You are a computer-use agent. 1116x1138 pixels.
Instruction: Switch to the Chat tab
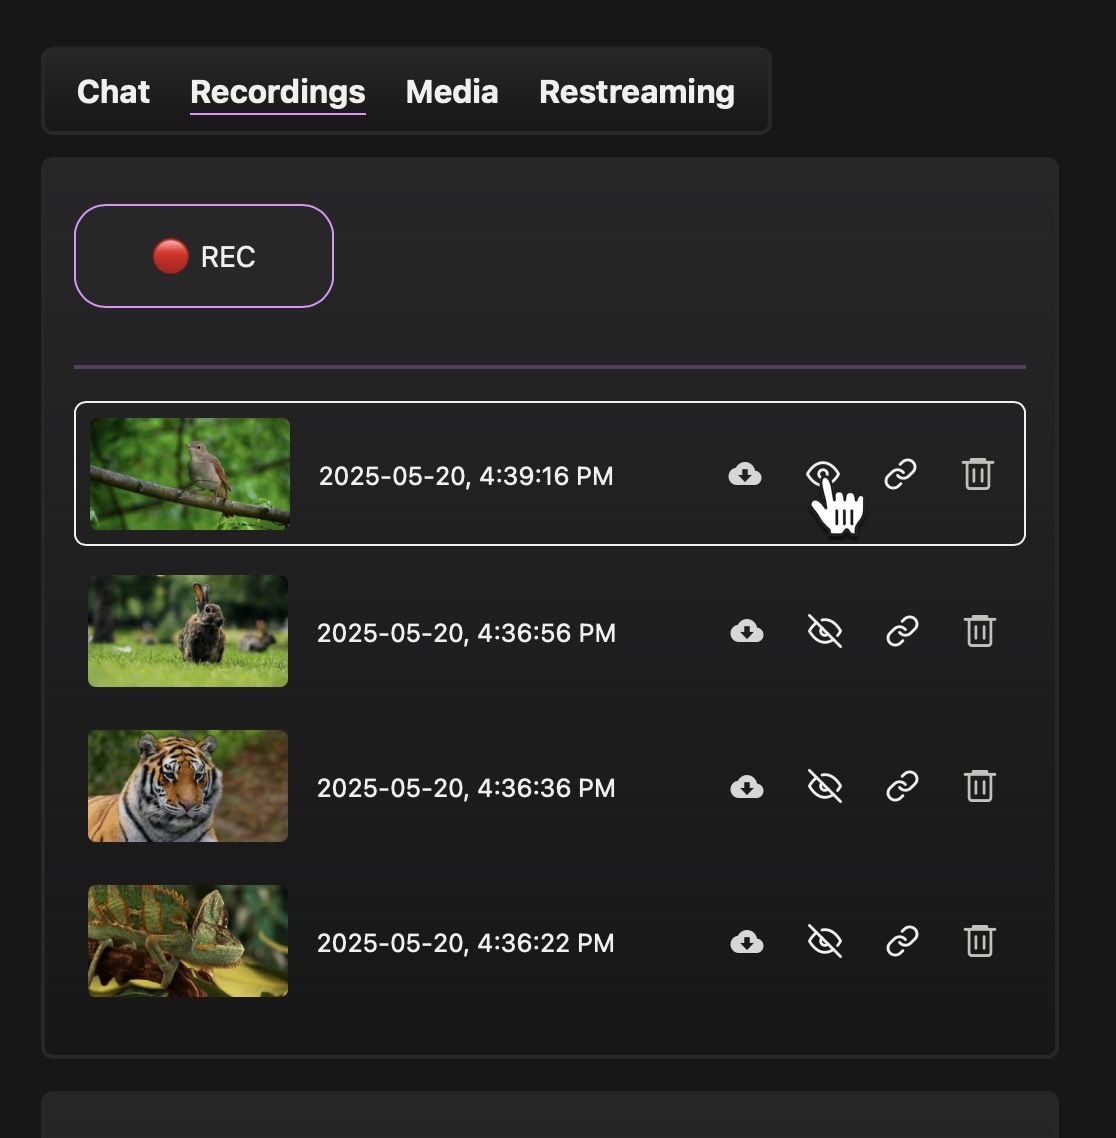click(113, 92)
